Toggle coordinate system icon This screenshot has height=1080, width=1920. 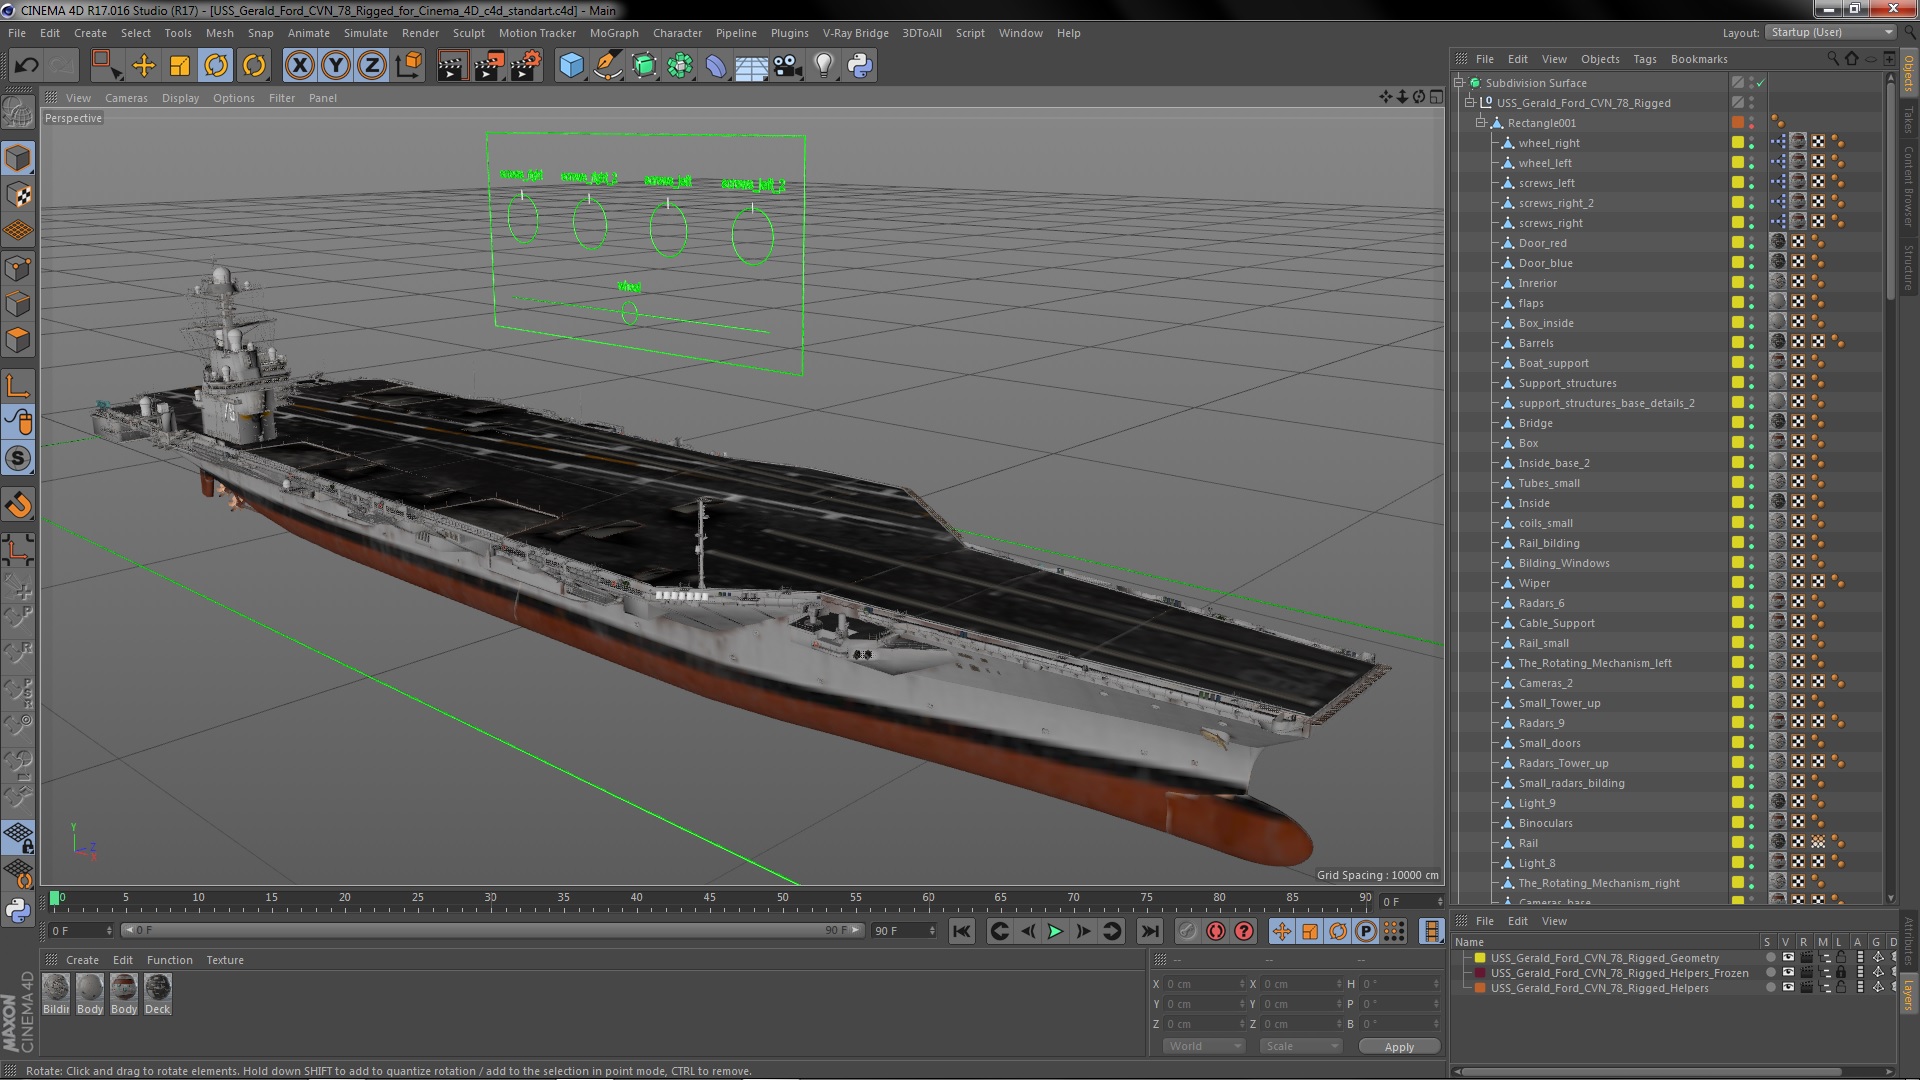[409, 66]
